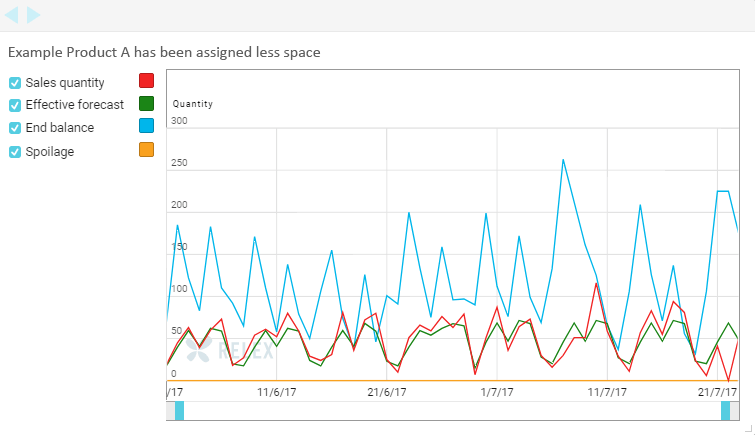The width and height of the screenshot is (755, 435).
Task: Disable the End balance series checkbox
Action: 15,128
